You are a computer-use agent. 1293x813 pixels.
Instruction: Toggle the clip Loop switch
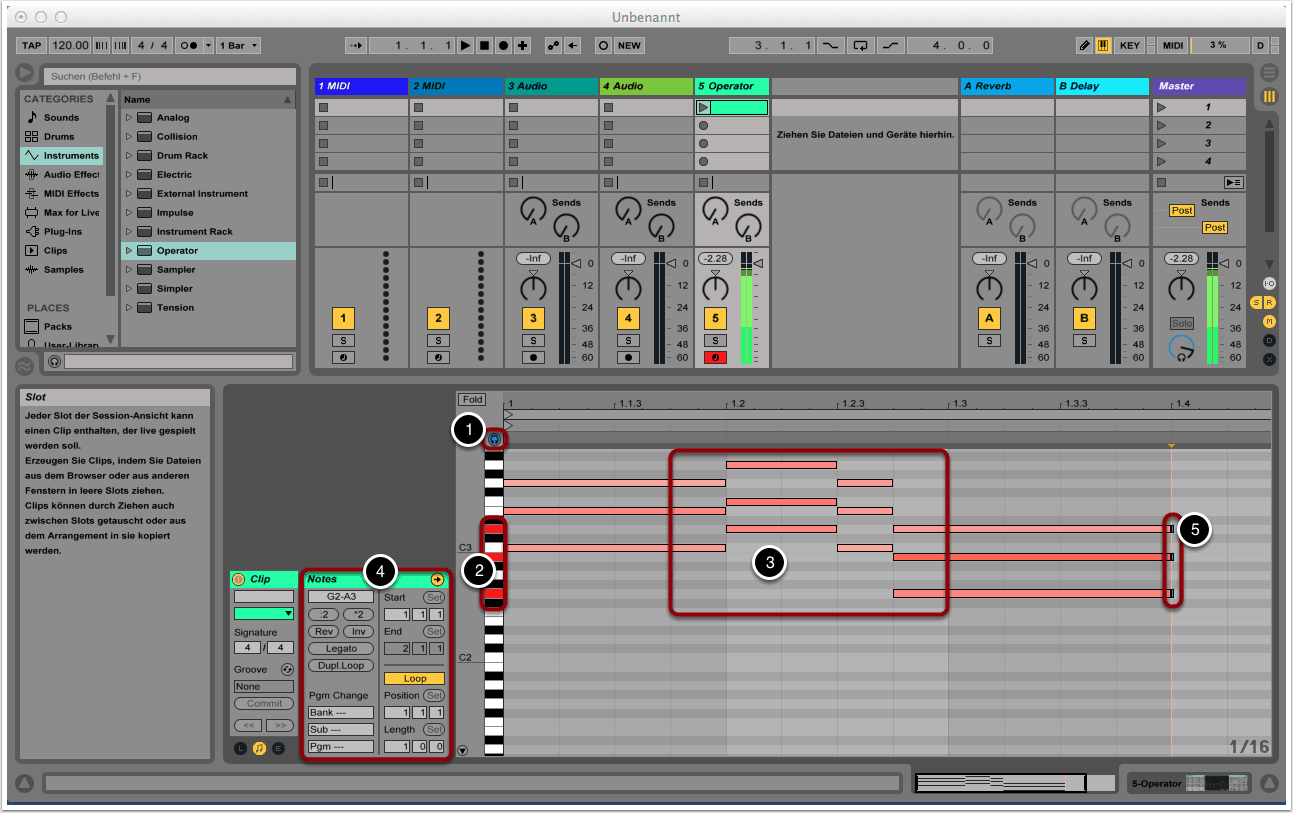(414, 678)
